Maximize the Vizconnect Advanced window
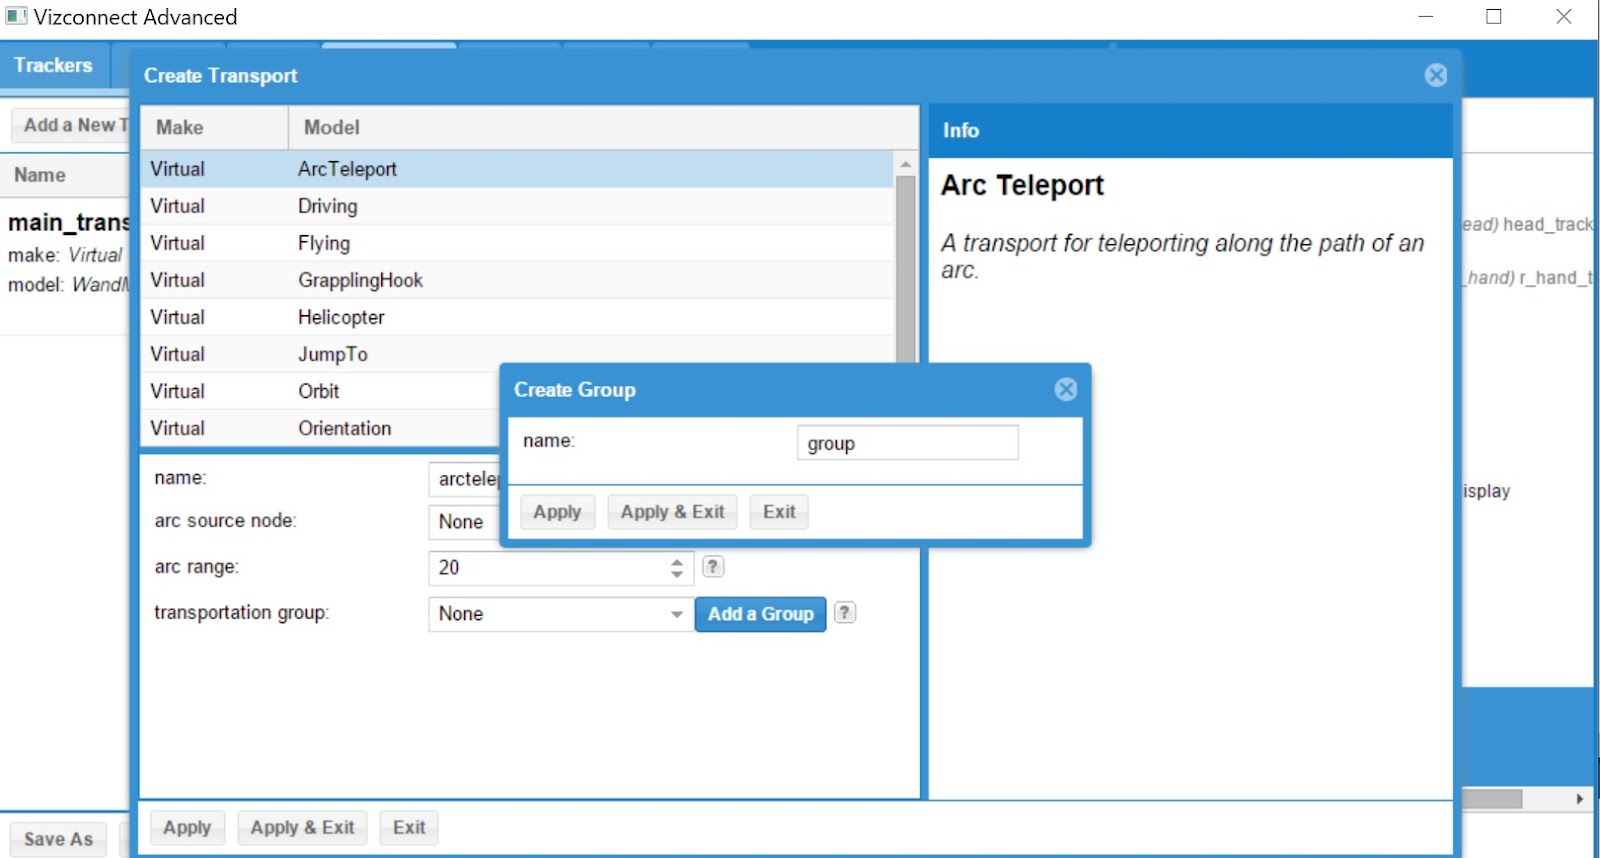Screen dimensions: 1600x858 pyautogui.click(x=1494, y=17)
